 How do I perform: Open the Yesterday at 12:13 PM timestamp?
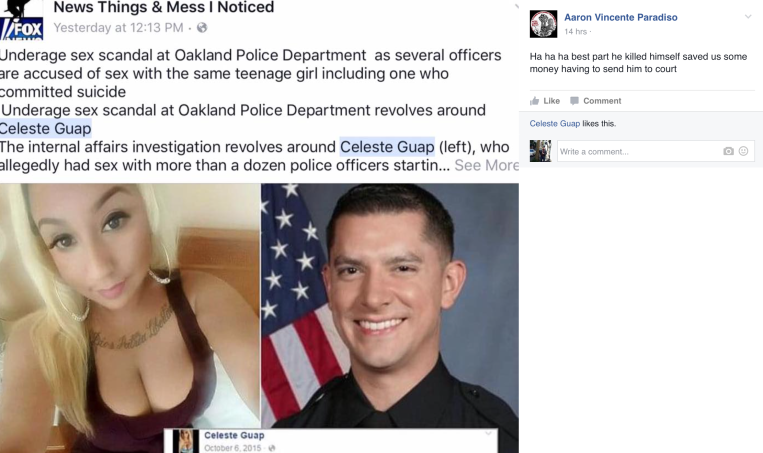coord(118,28)
